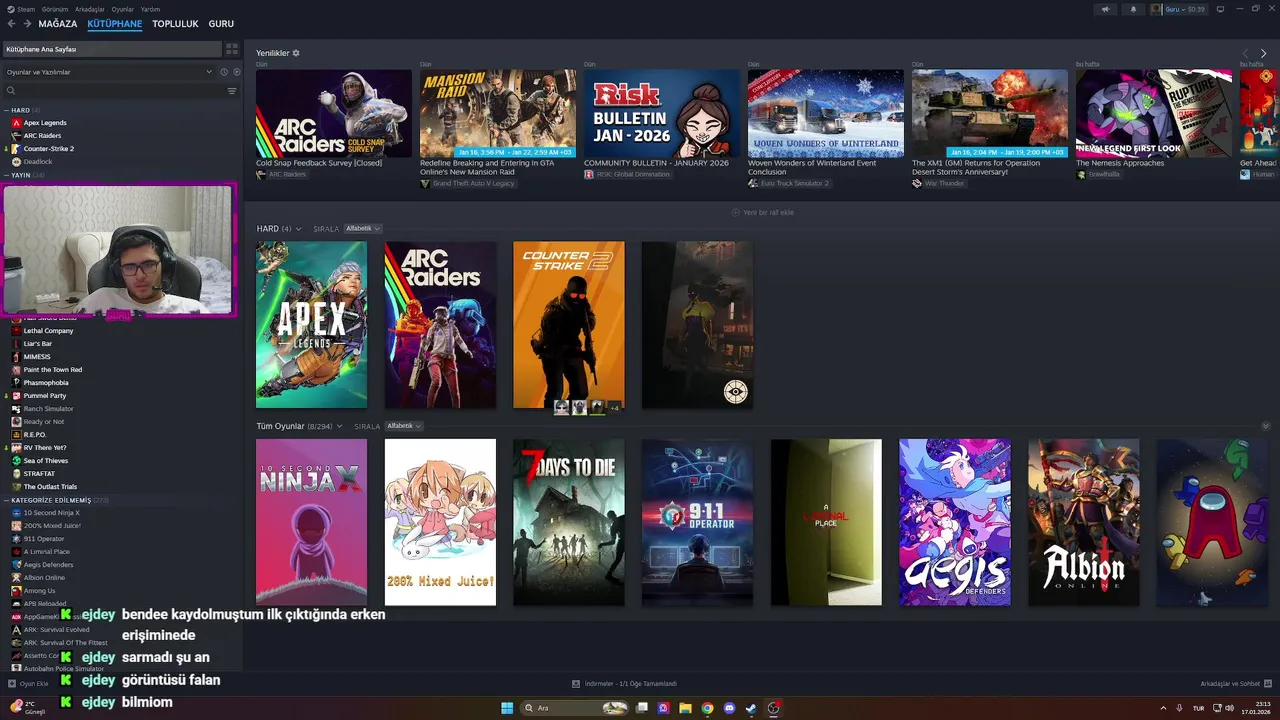The width and height of the screenshot is (1280, 720).
Task: Open HARD shelf dropdown chevron
Action: click(298, 229)
